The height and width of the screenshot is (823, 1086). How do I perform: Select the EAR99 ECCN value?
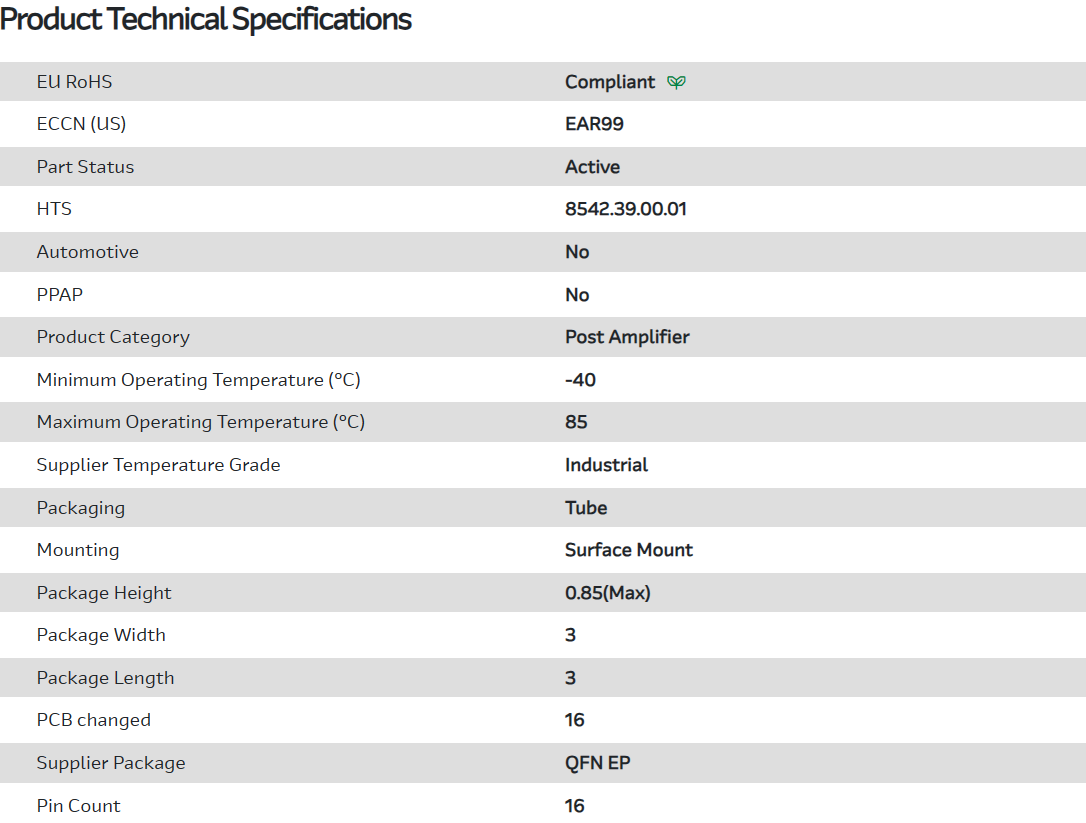pos(594,124)
